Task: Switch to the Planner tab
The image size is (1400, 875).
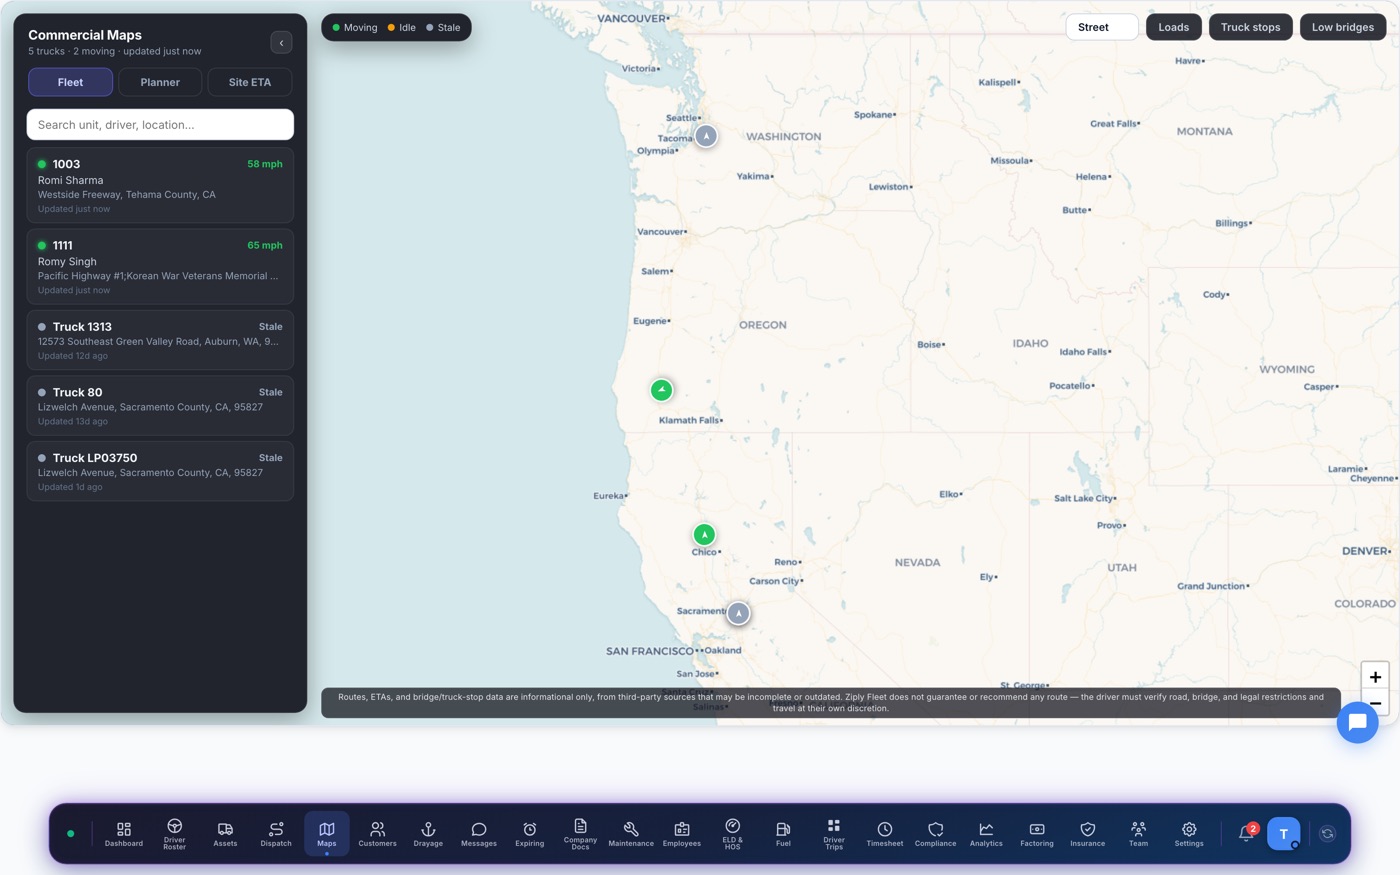Action: pos(160,82)
